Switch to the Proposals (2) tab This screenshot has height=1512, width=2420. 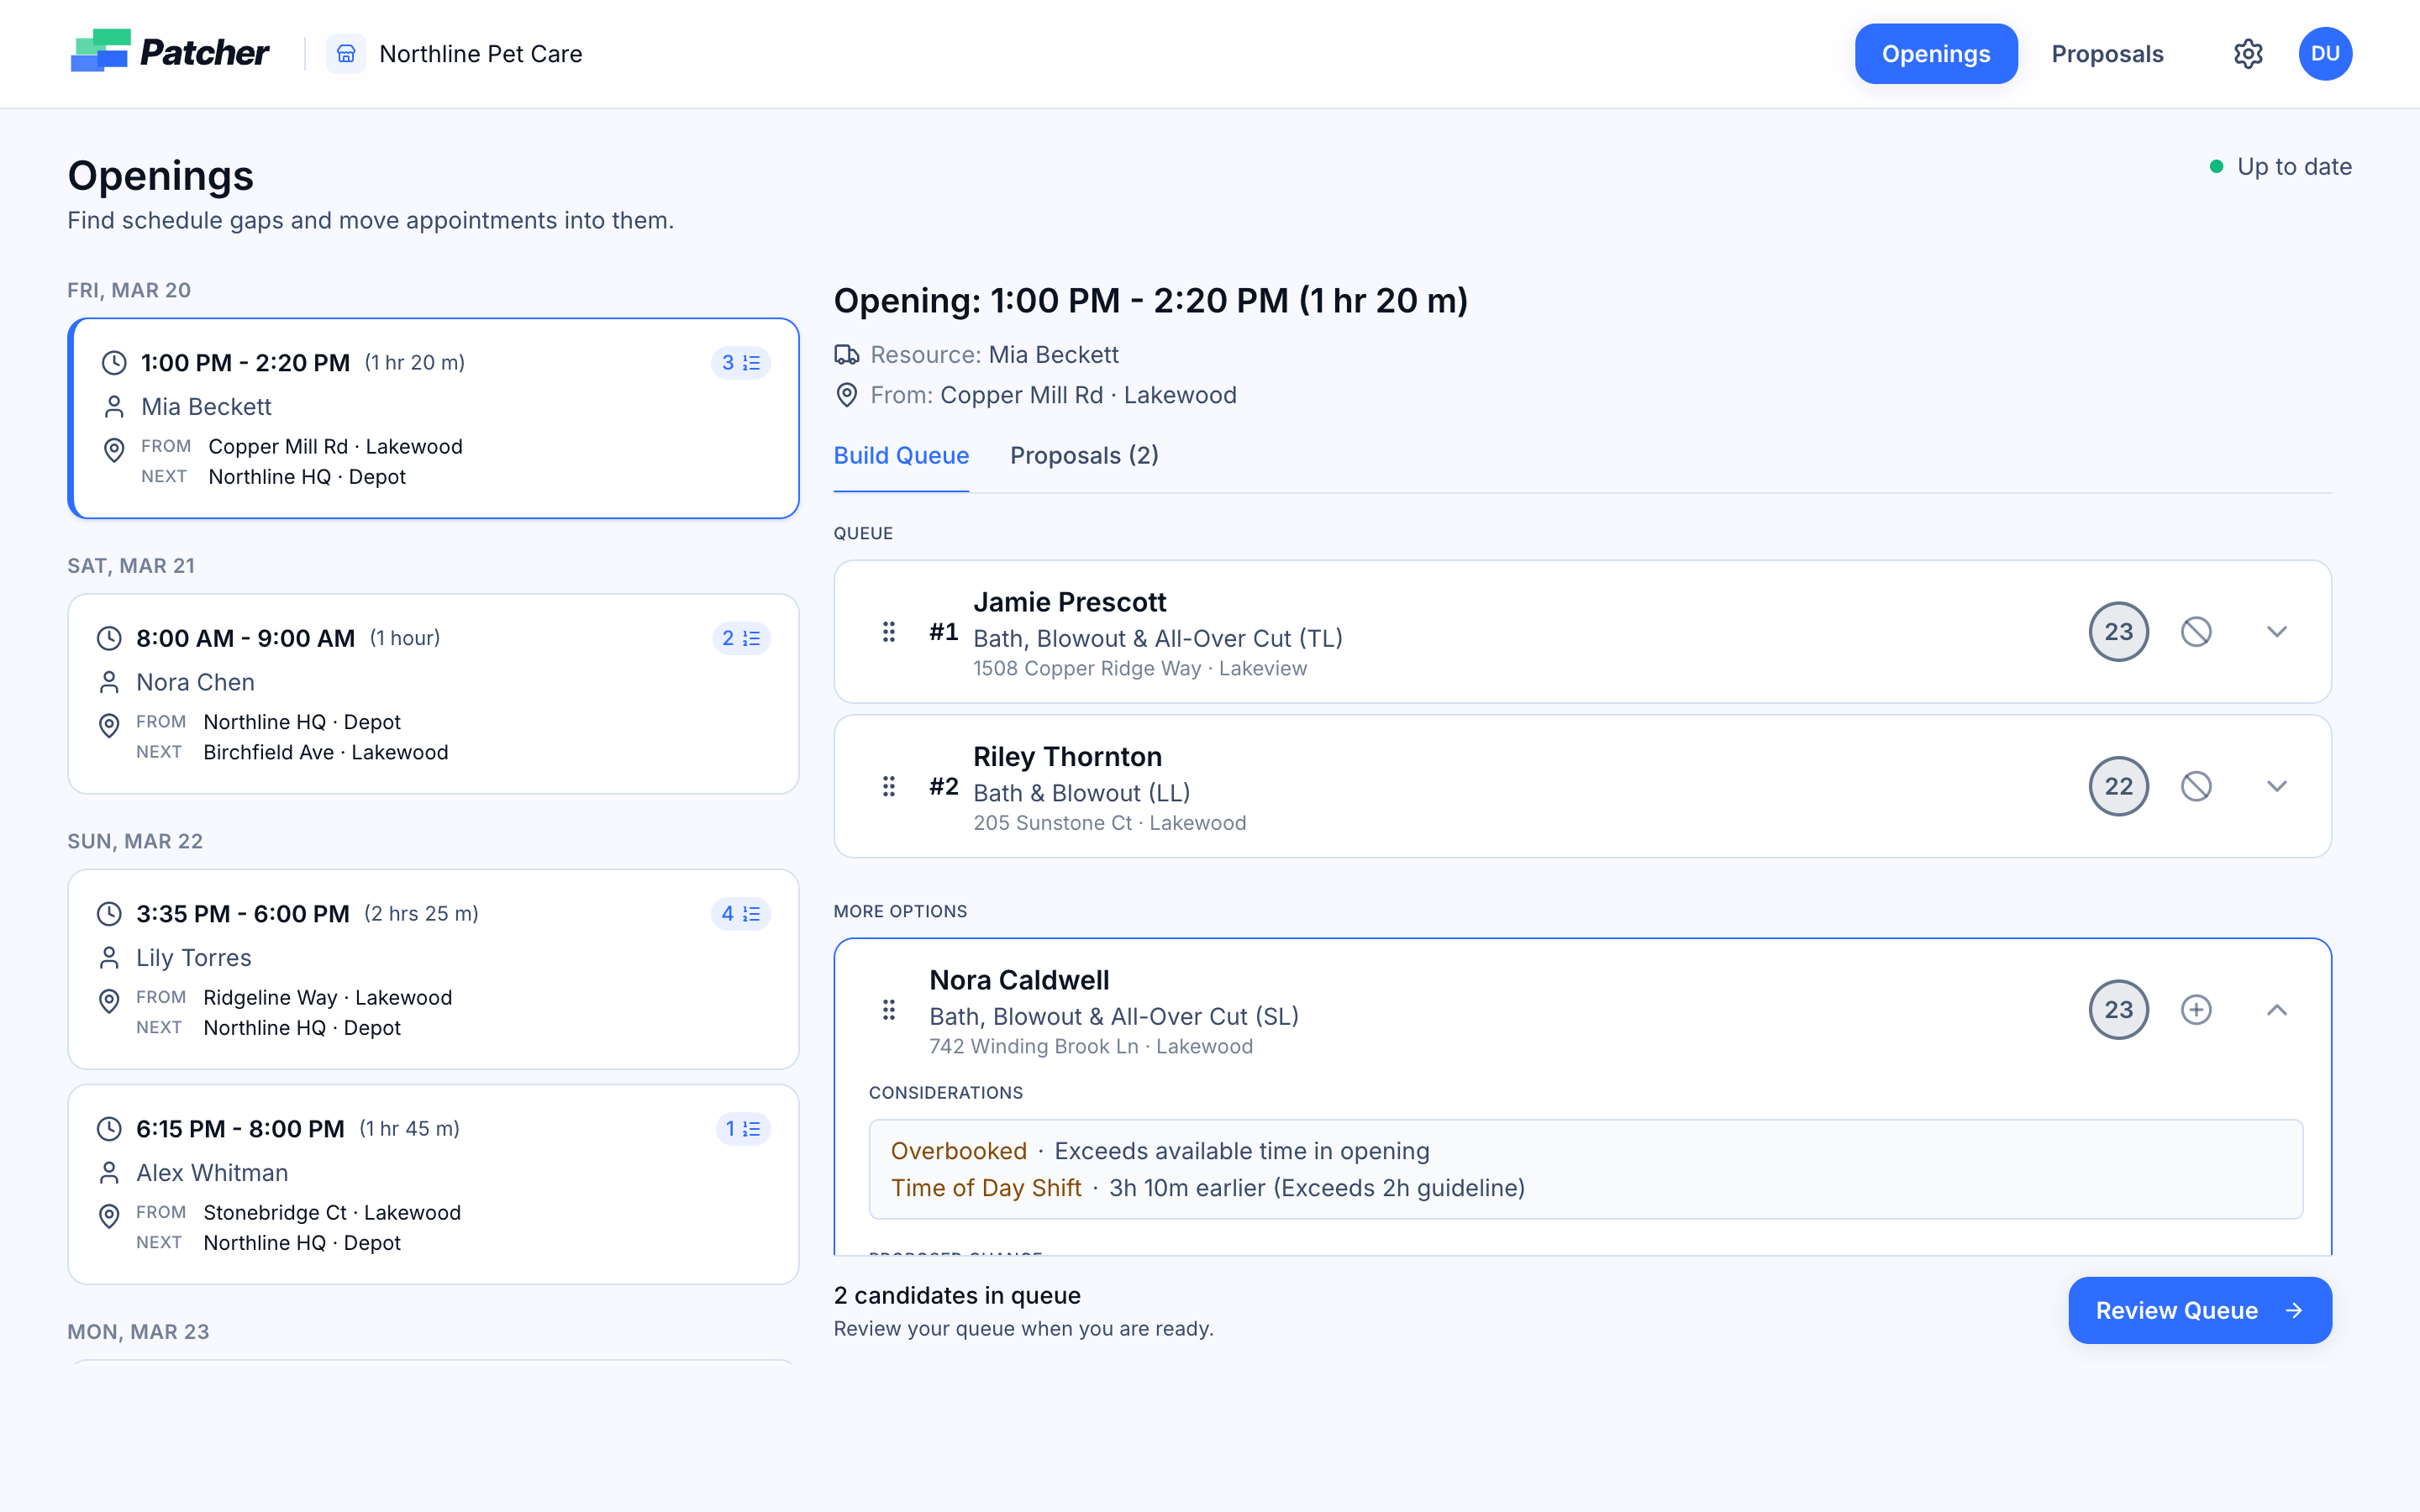[x=1083, y=456]
